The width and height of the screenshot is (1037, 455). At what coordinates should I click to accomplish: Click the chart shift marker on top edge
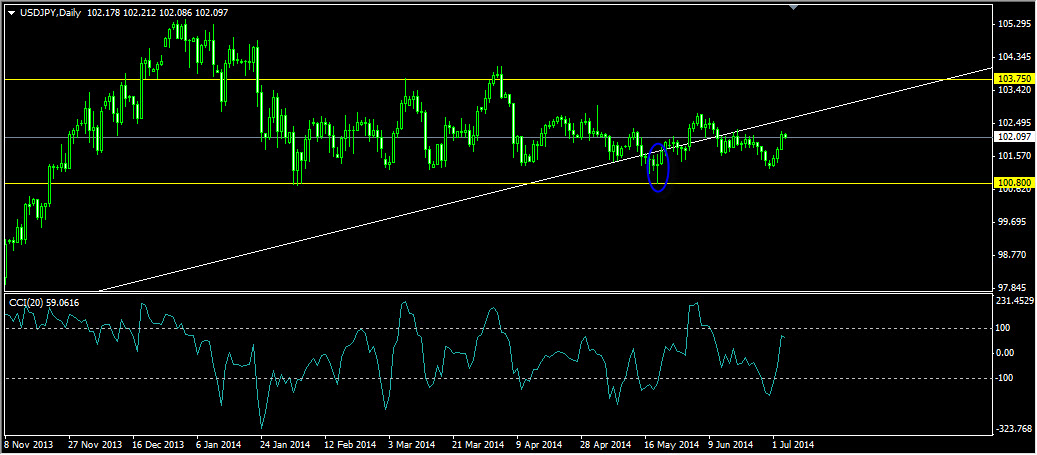click(x=793, y=8)
